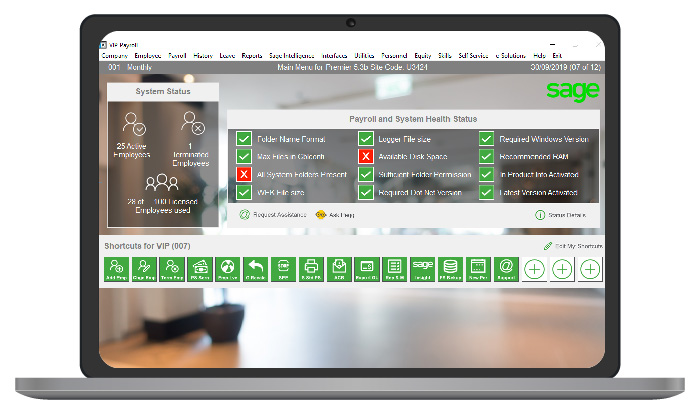The width and height of the screenshot is (700, 414).
Task: Click the Latest Version Activated check
Action: (486, 192)
